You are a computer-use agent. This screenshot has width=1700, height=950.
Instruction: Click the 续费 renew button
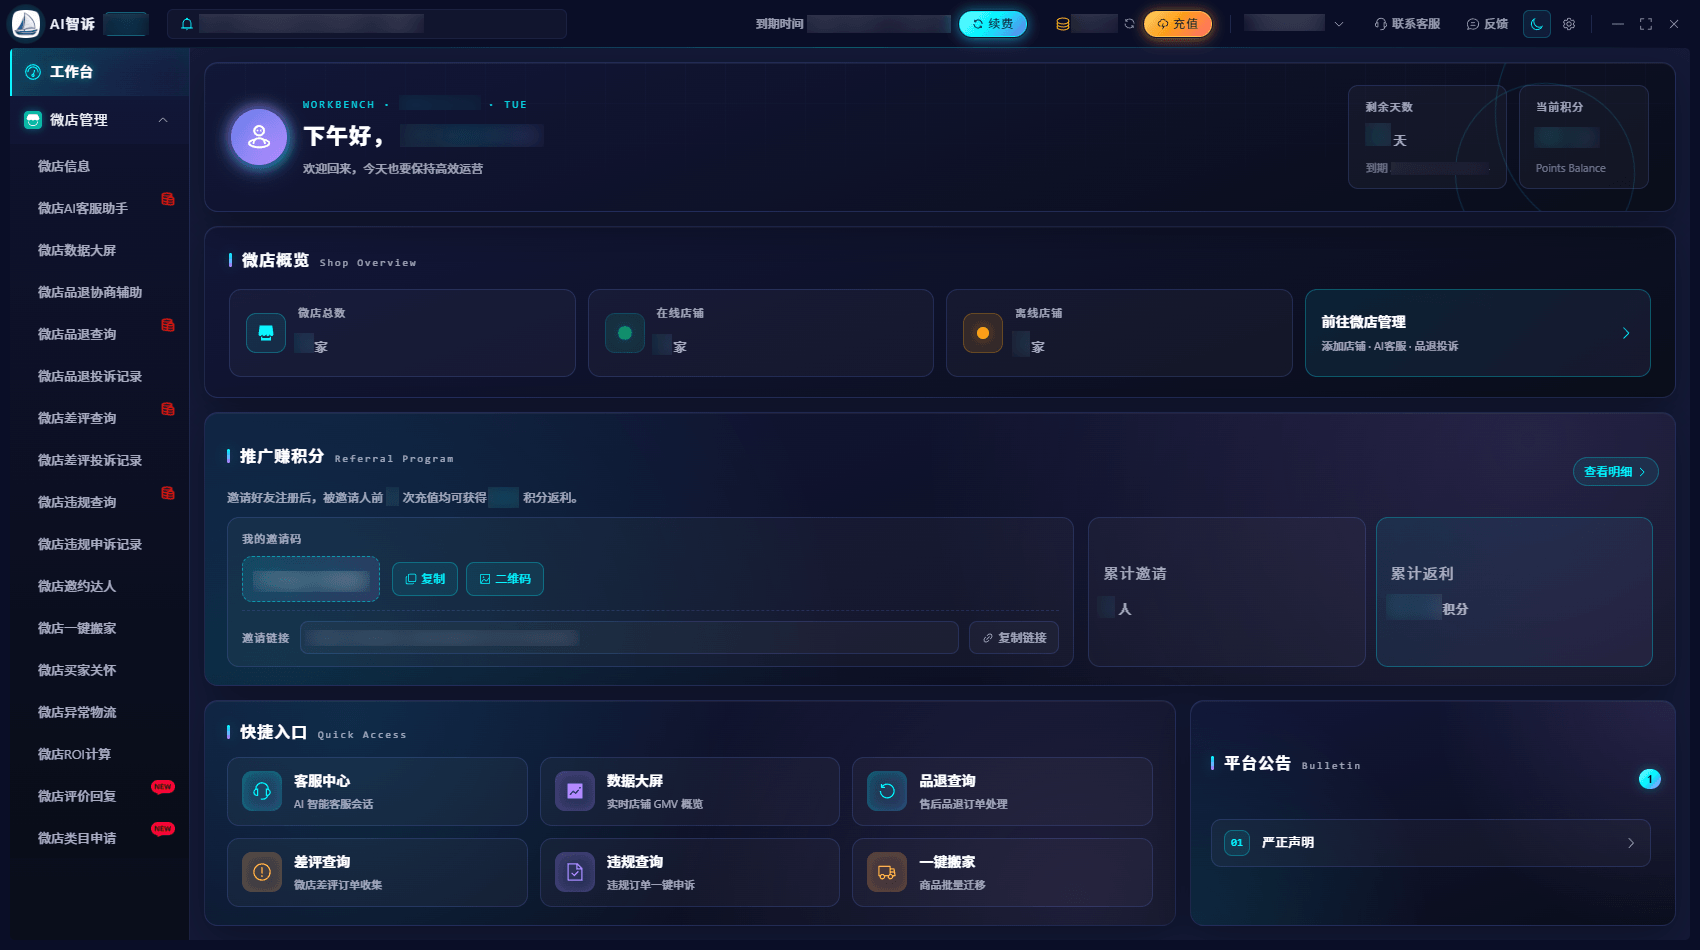click(x=993, y=24)
